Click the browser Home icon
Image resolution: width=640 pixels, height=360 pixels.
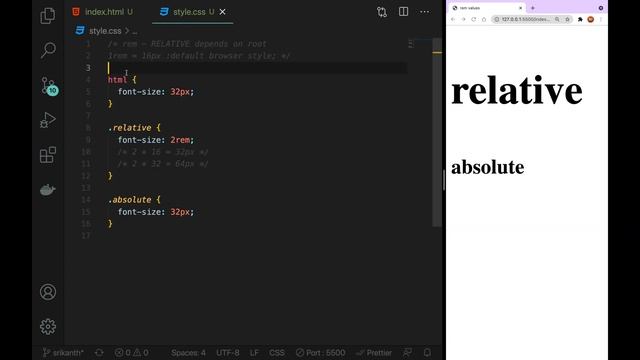(x=484, y=19)
